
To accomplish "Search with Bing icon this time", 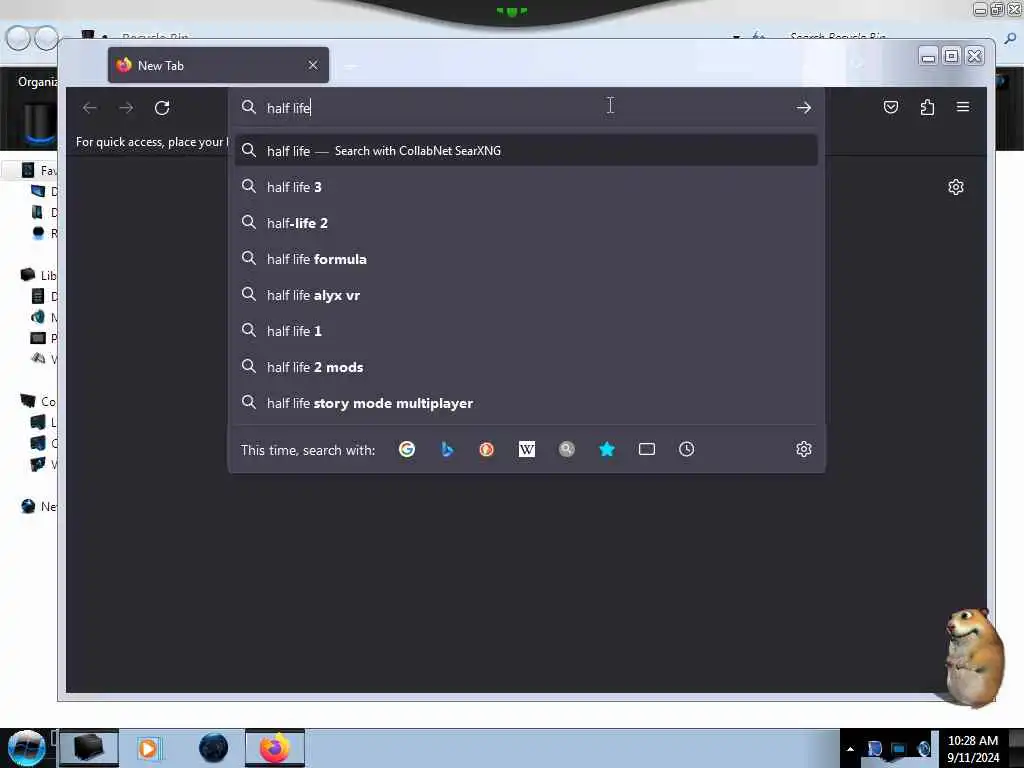I will [x=447, y=449].
